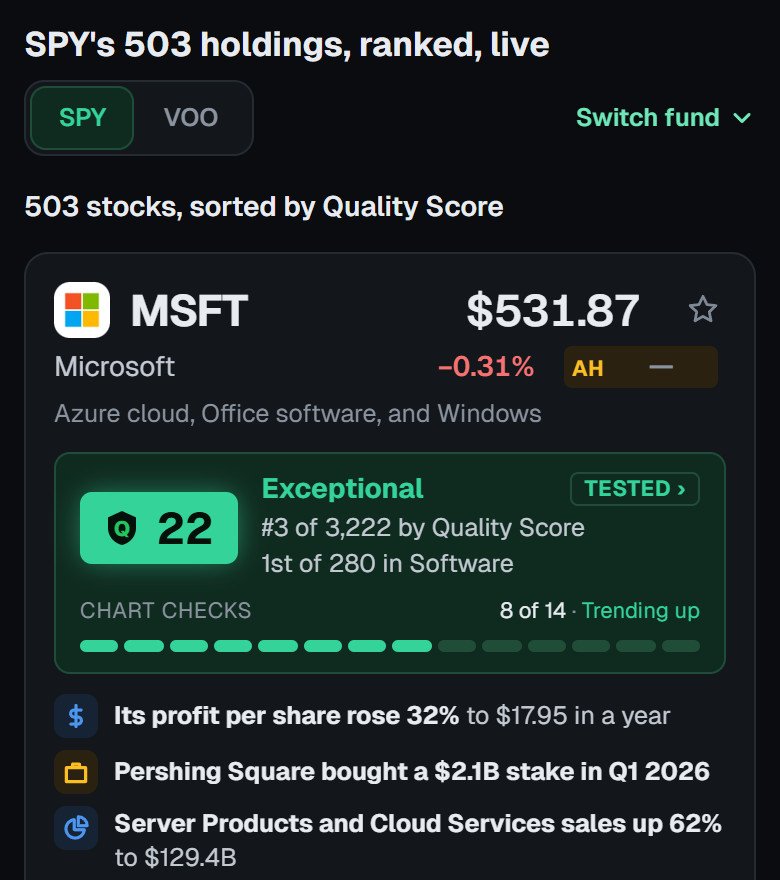Click the Exceptional rating label

coord(342,489)
